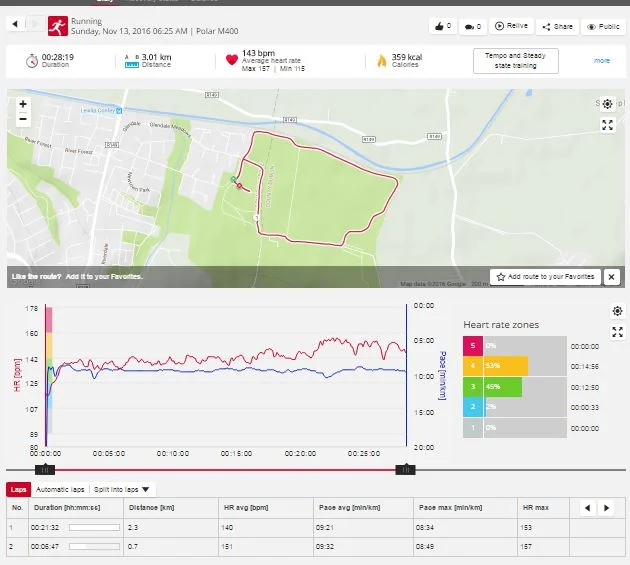Viewport: 630px width, 565px height.
Task: Go to the next training session arrow
Action: [x=36, y=22]
